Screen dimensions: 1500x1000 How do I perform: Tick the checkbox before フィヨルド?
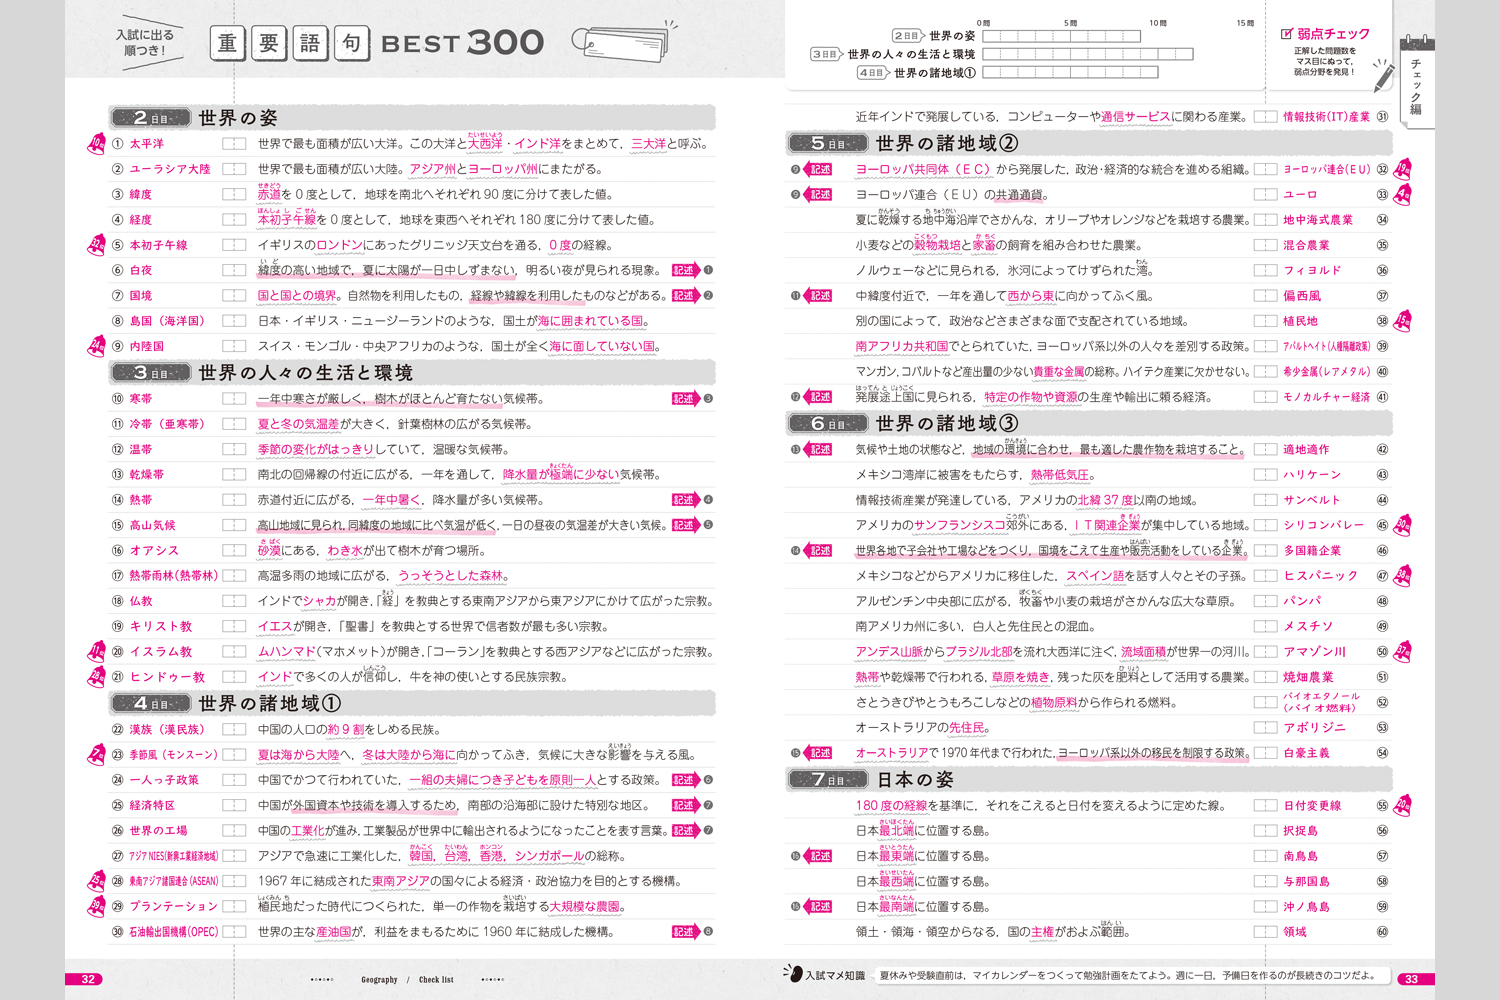(x=1265, y=270)
